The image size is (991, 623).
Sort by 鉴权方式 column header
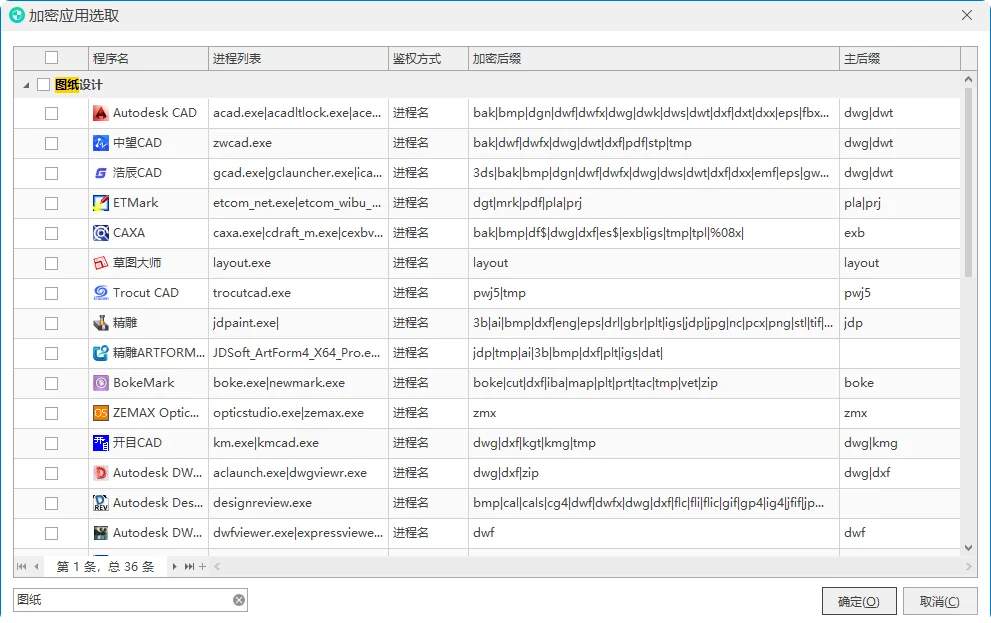(428, 59)
